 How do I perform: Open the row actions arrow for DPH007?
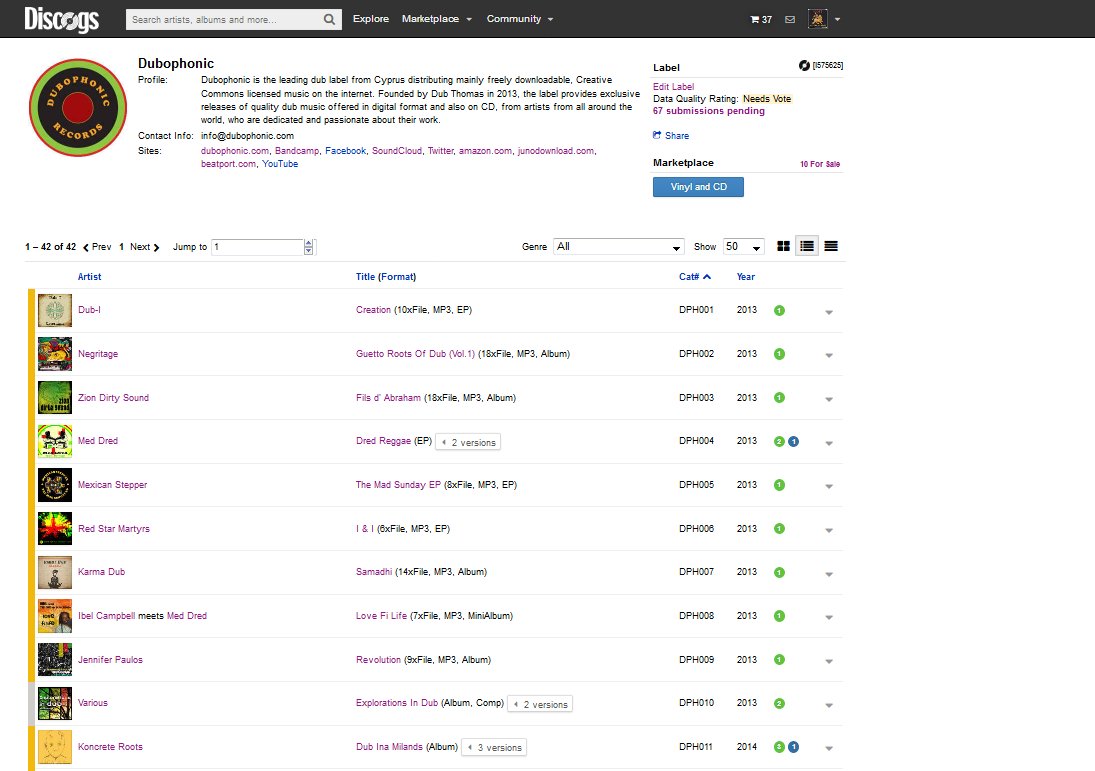829,574
